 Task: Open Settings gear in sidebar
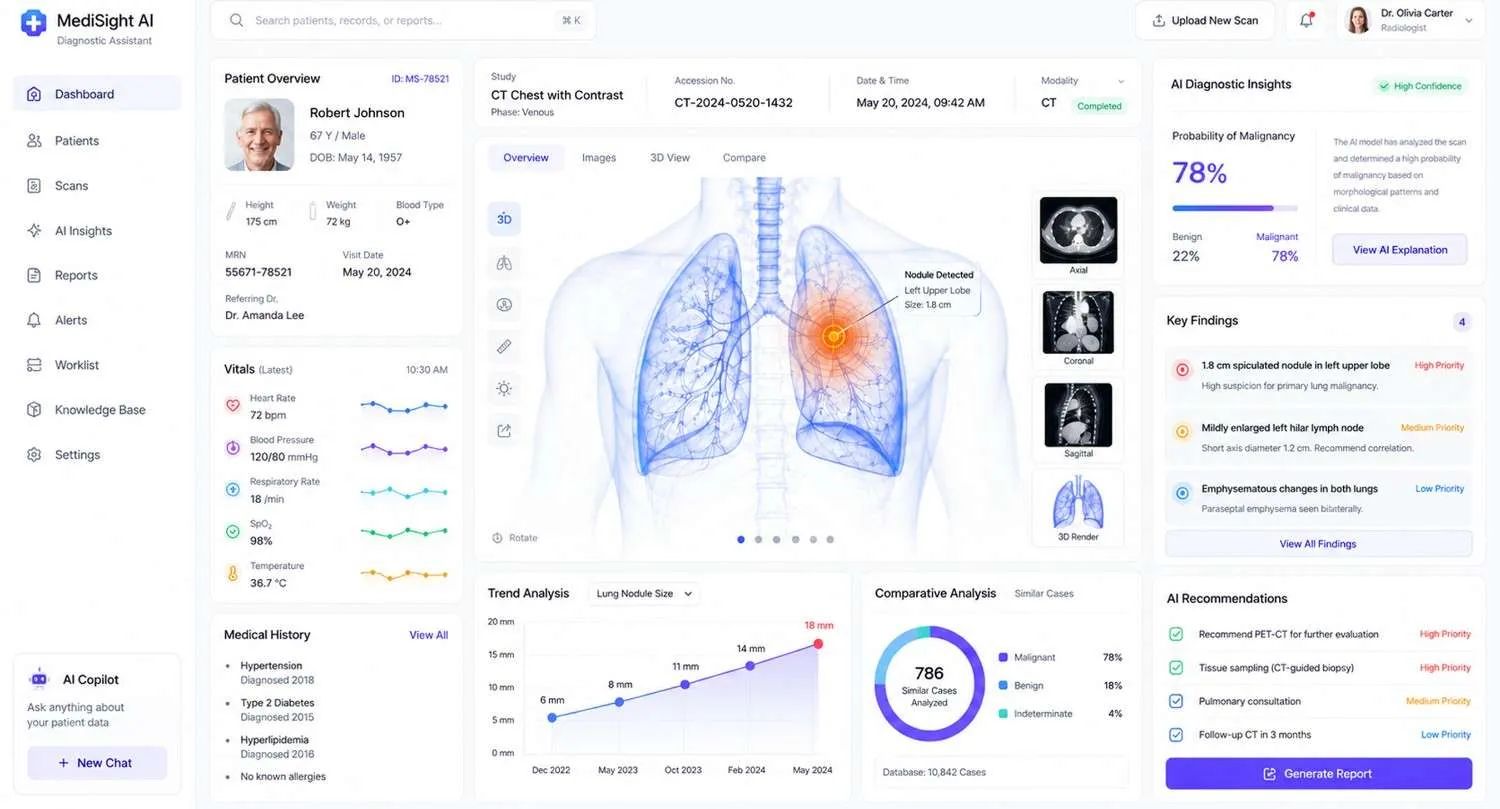[x=34, y=455]
